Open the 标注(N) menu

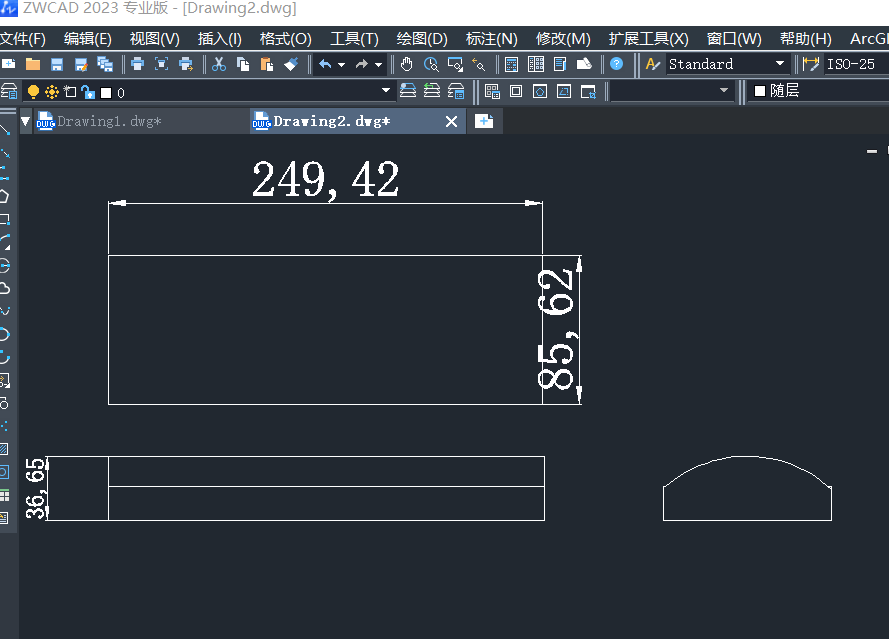(x=492, y=39)
